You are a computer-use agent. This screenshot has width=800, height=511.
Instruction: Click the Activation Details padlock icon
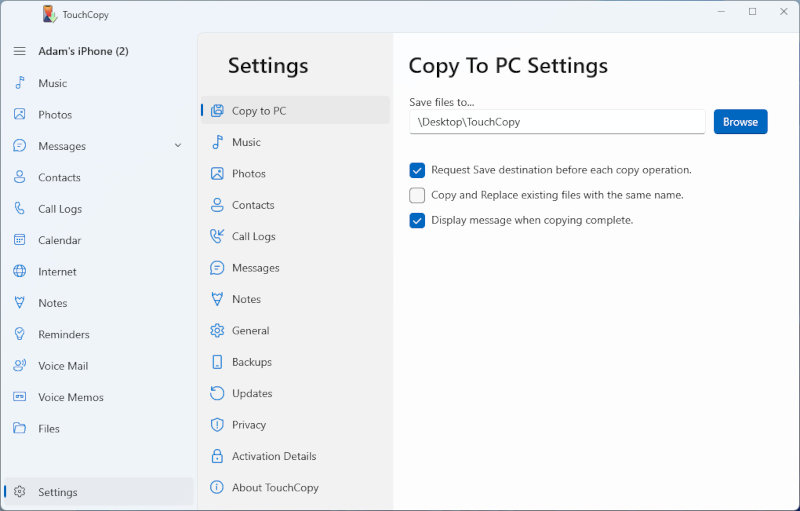[x=217, y=456]
